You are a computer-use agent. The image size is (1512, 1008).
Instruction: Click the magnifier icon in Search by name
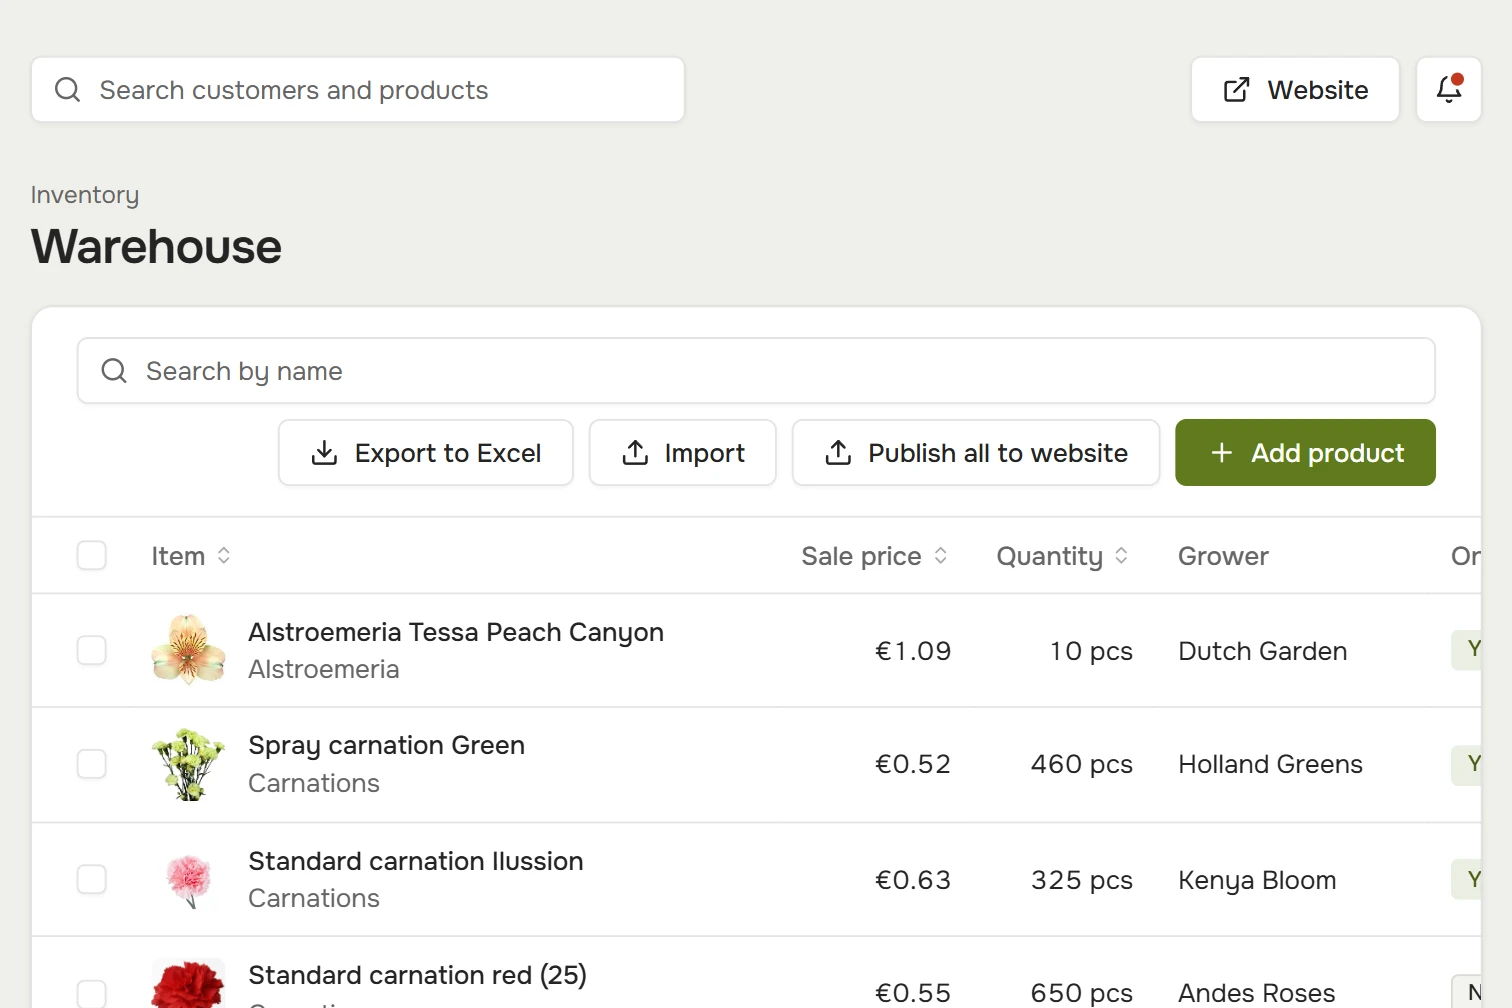pyautogui.click(x=114, y=371)
